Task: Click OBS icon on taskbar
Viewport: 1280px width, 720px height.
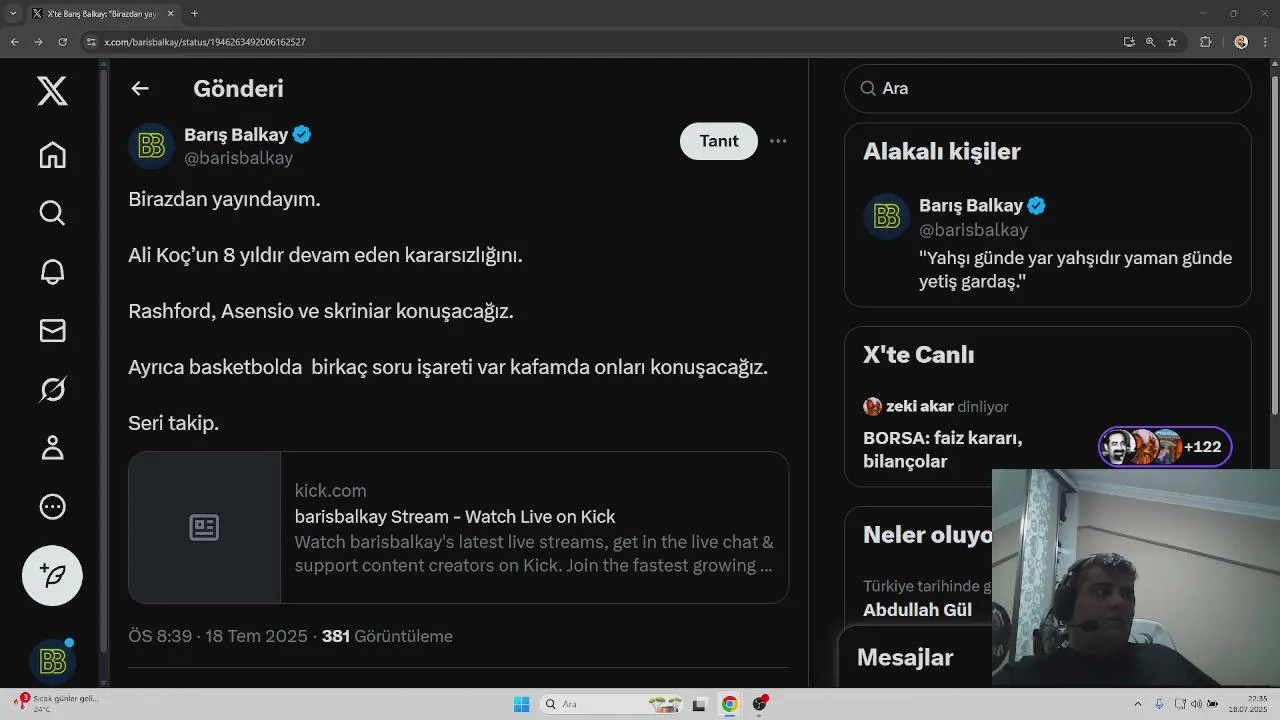Action: point(760,704)
